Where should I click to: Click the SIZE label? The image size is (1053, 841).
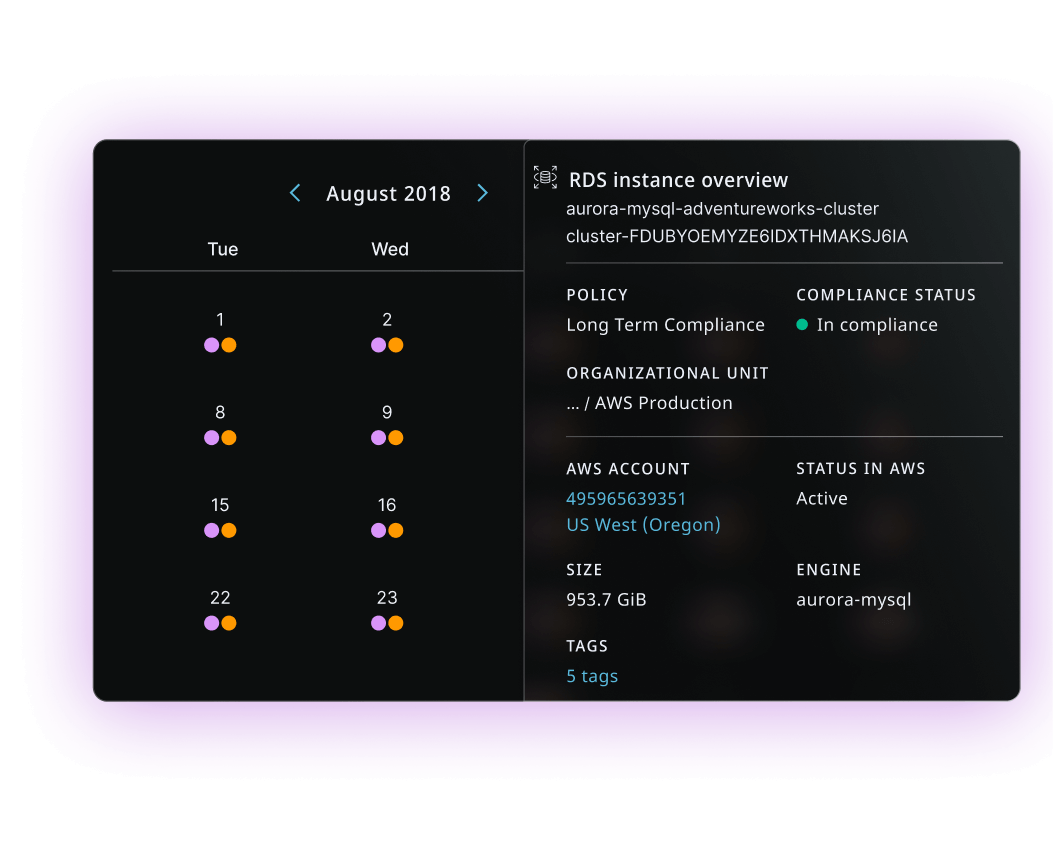coord(584,570)
